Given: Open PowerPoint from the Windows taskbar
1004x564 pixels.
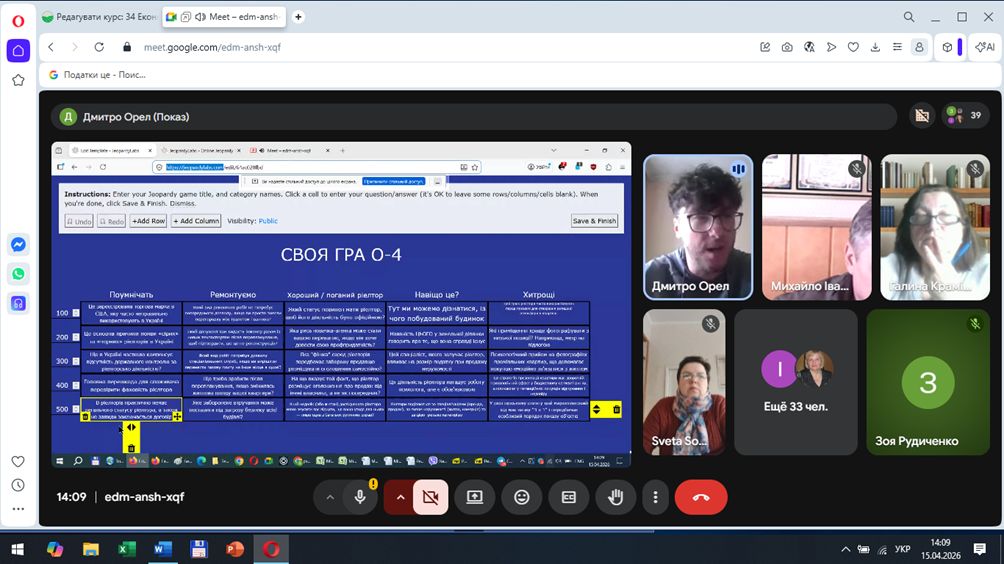Looking at the screenshot, I should 235,549.
